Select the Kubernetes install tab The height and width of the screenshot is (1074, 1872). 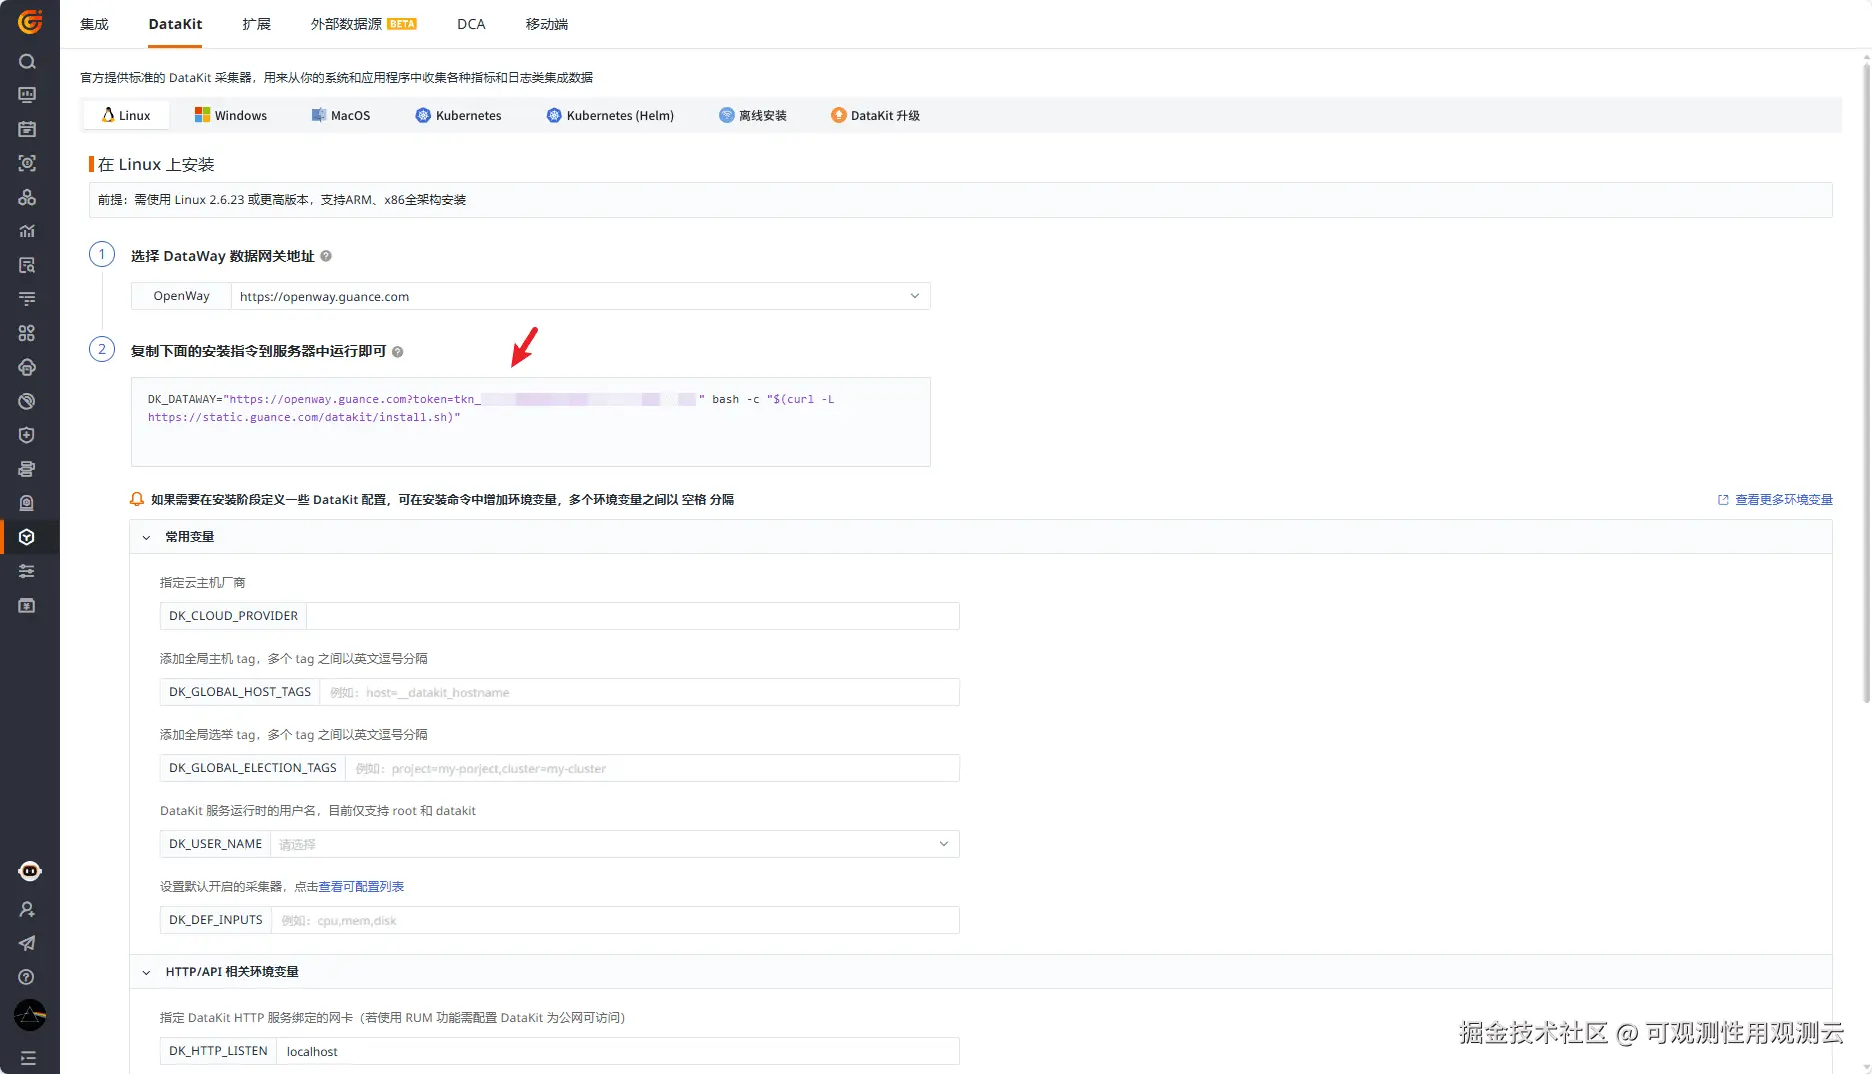click(459, 115)
